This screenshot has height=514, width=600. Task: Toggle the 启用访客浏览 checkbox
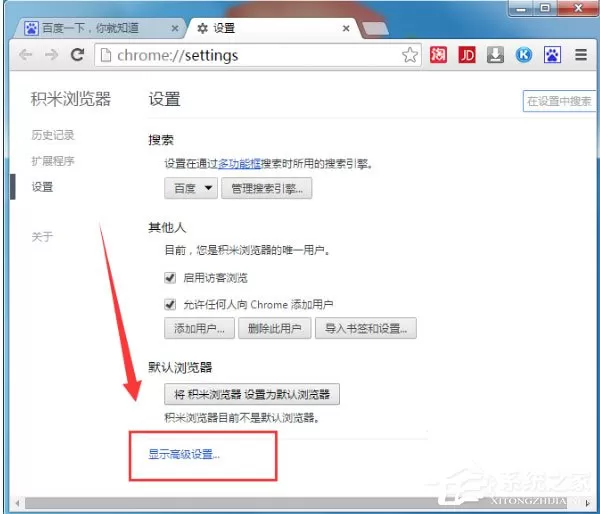pos(170,277)
